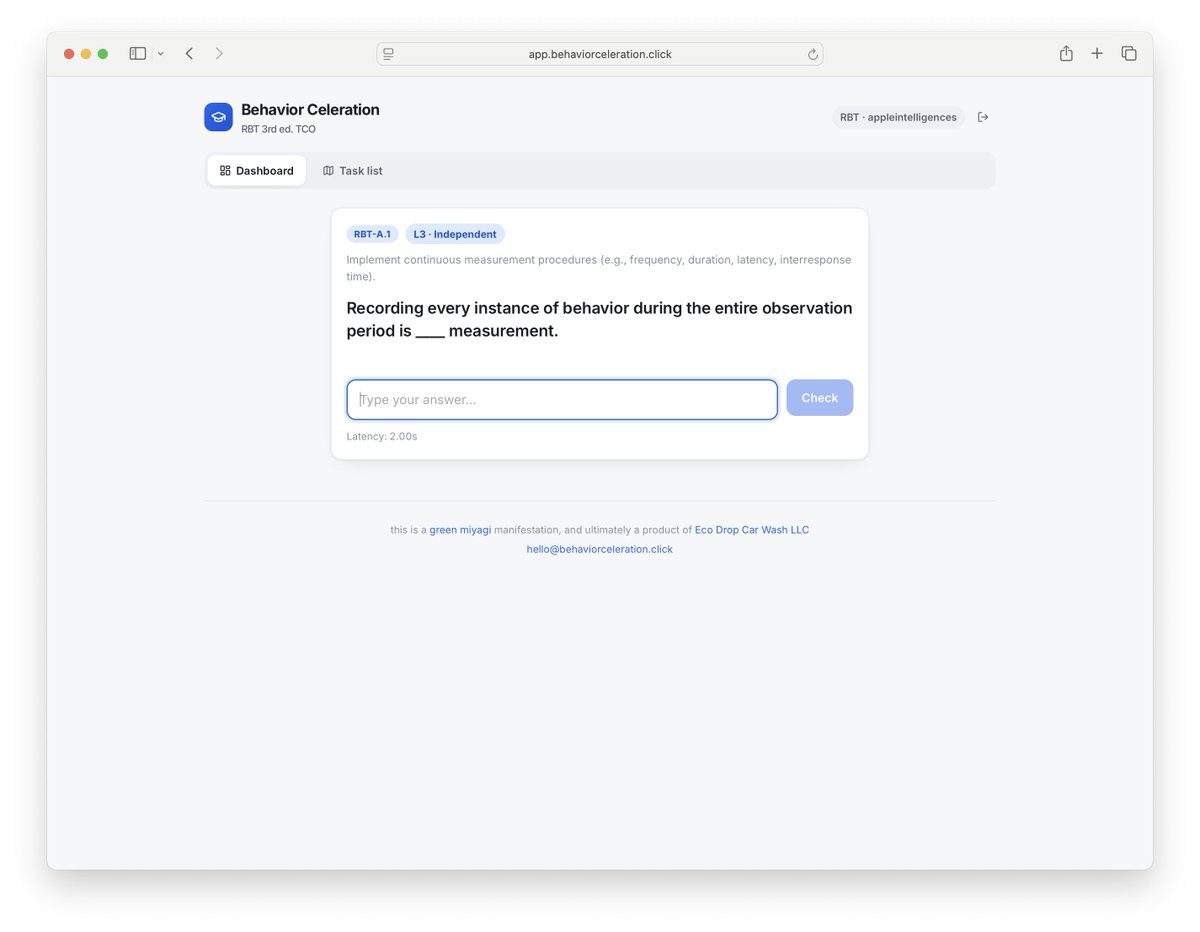Focus the 'Type your answer...' input field

click(562, 399)
